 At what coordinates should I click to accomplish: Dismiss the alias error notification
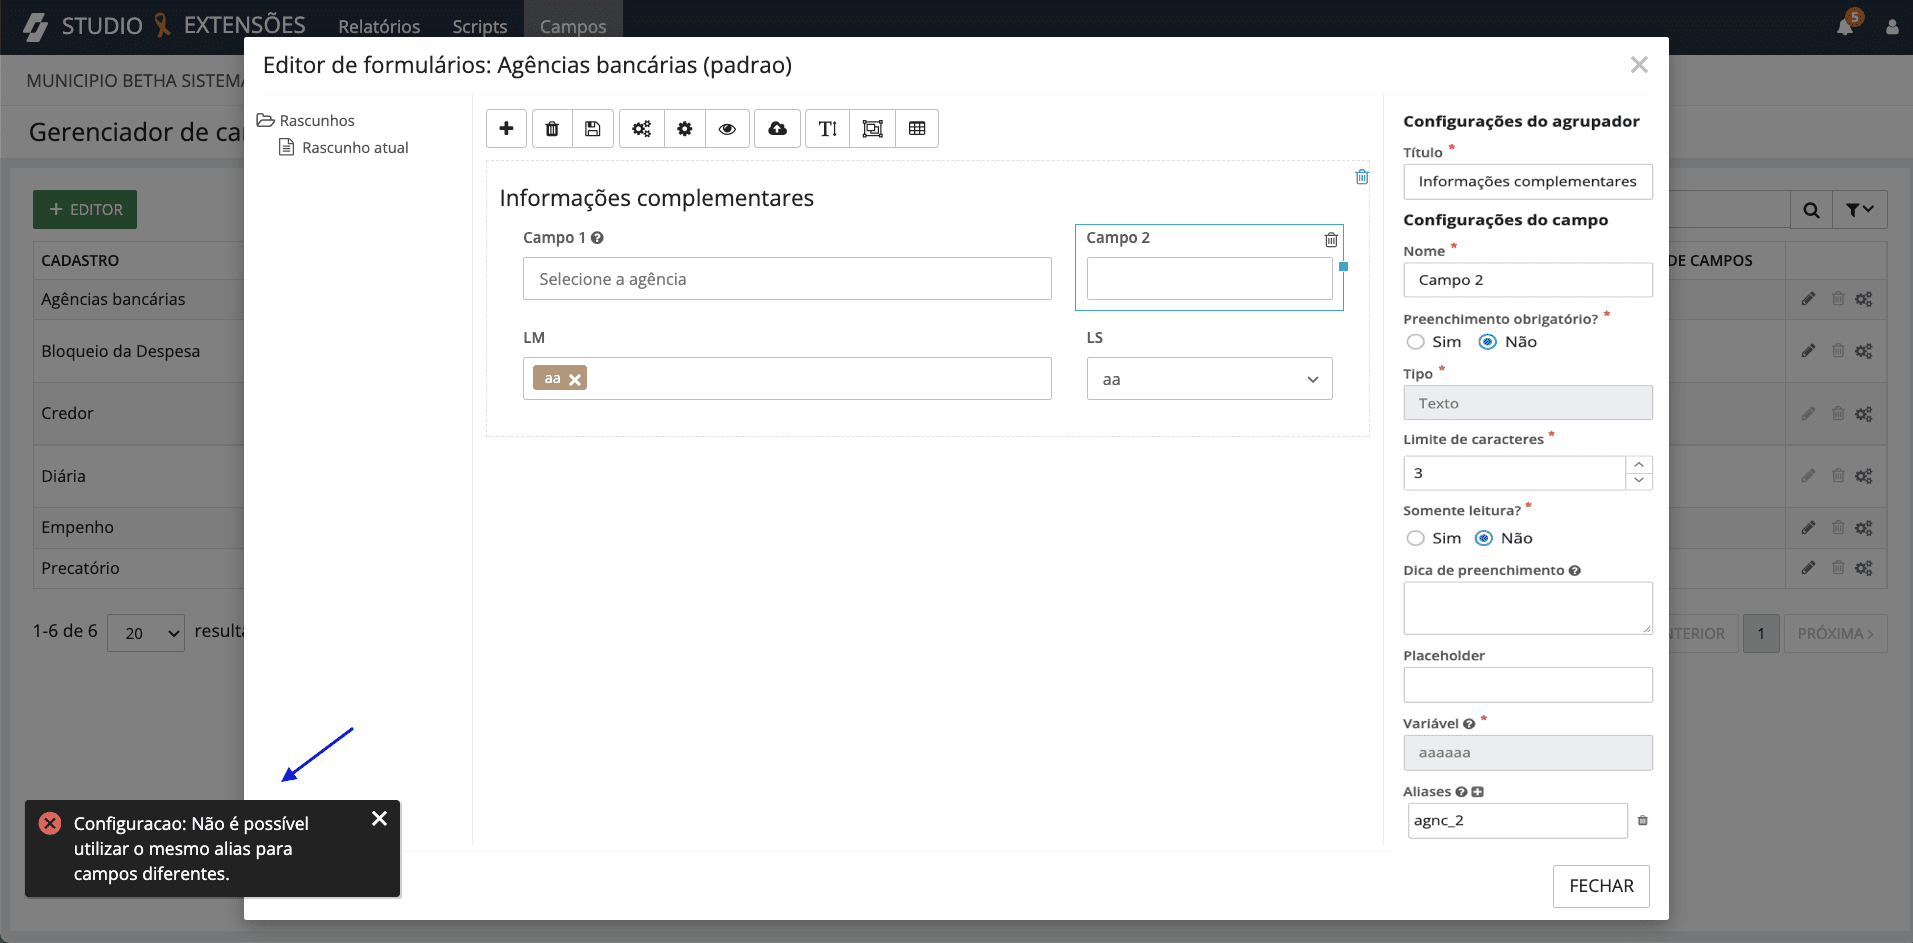coord(379,819)
